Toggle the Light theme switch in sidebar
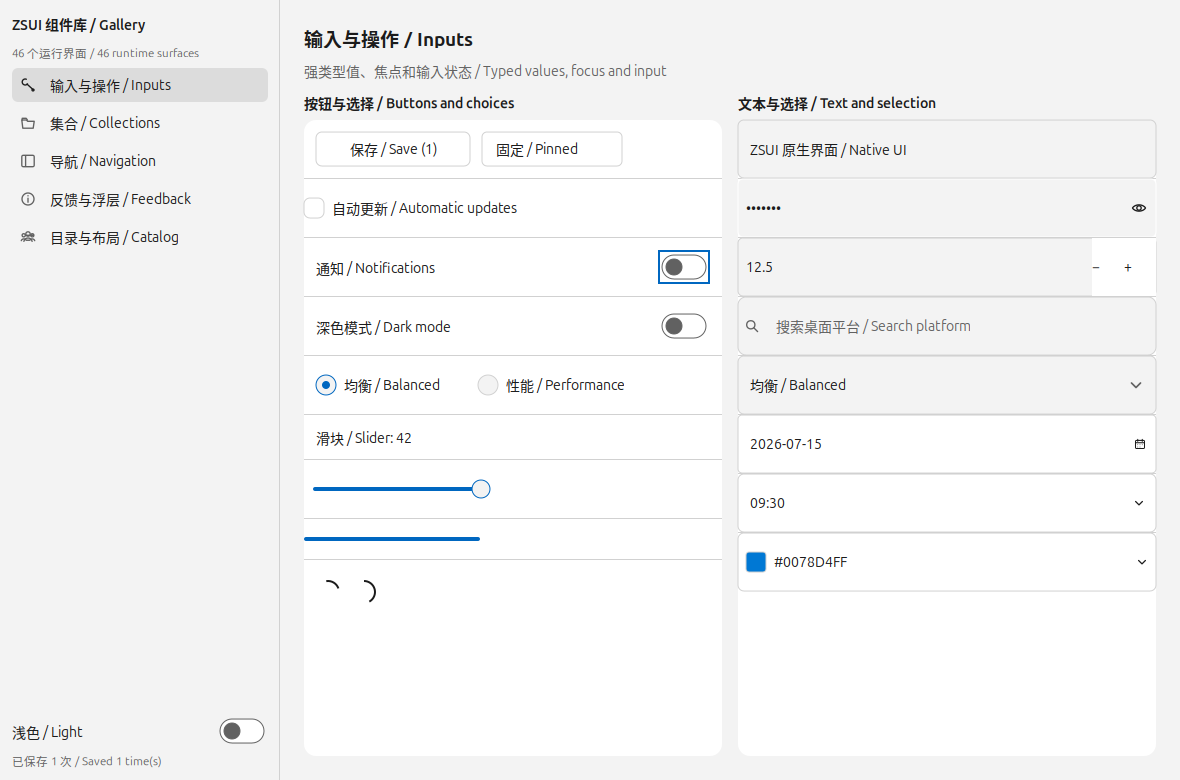 coord(242,731)
